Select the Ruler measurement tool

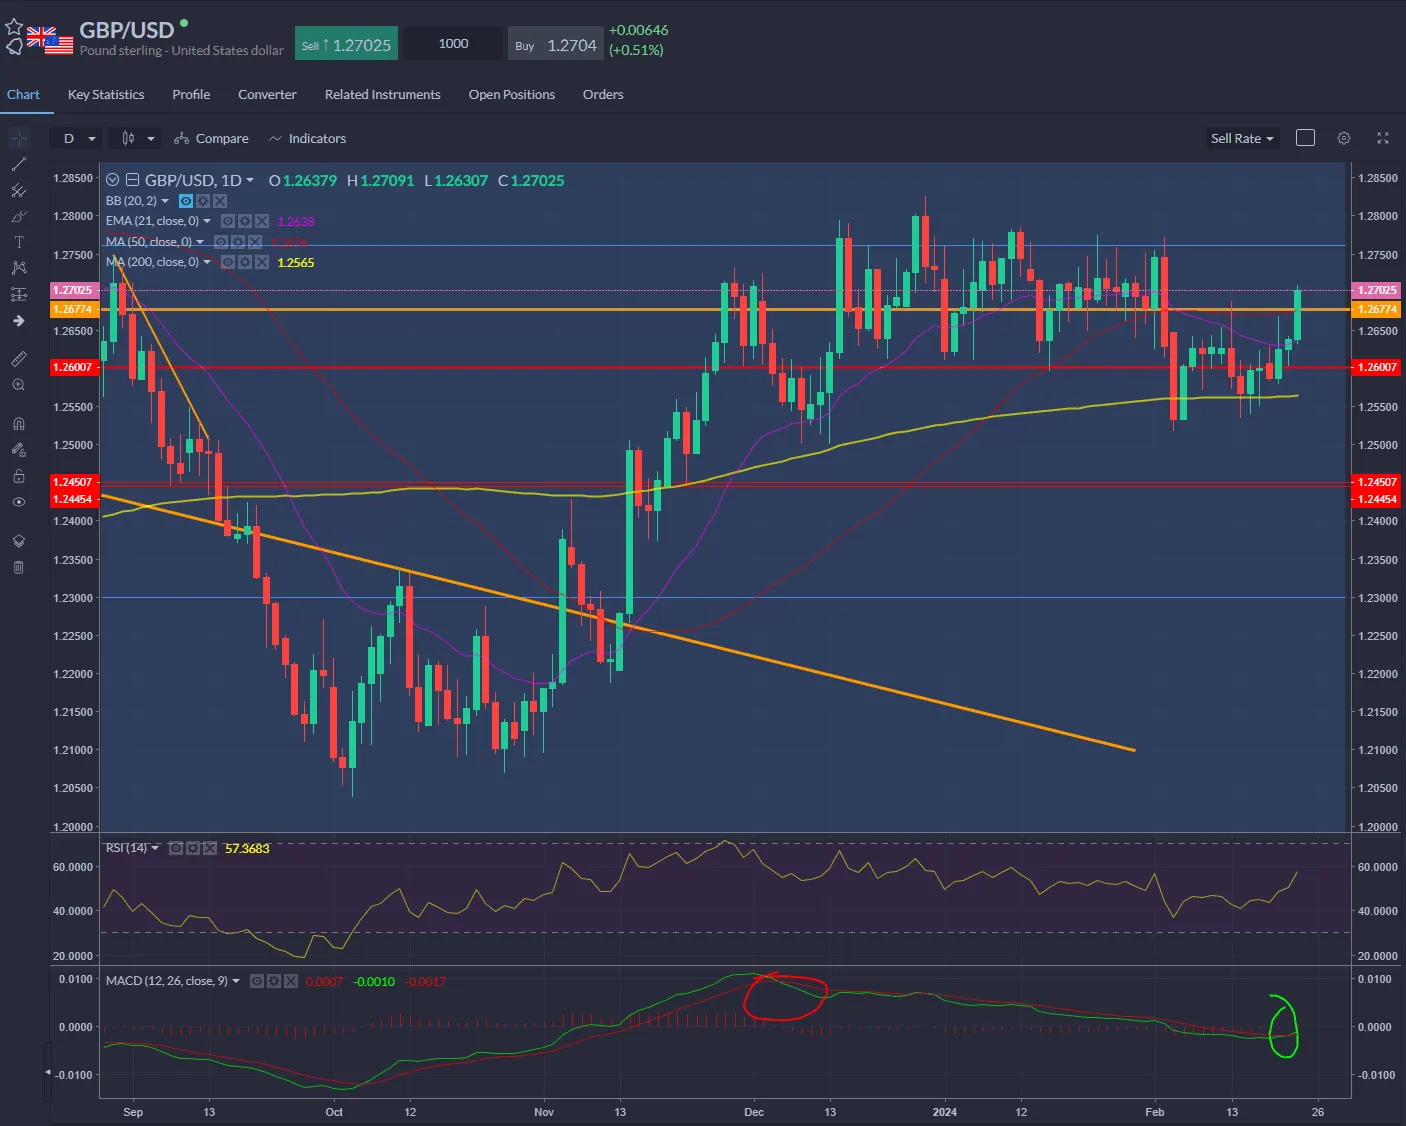18,358
